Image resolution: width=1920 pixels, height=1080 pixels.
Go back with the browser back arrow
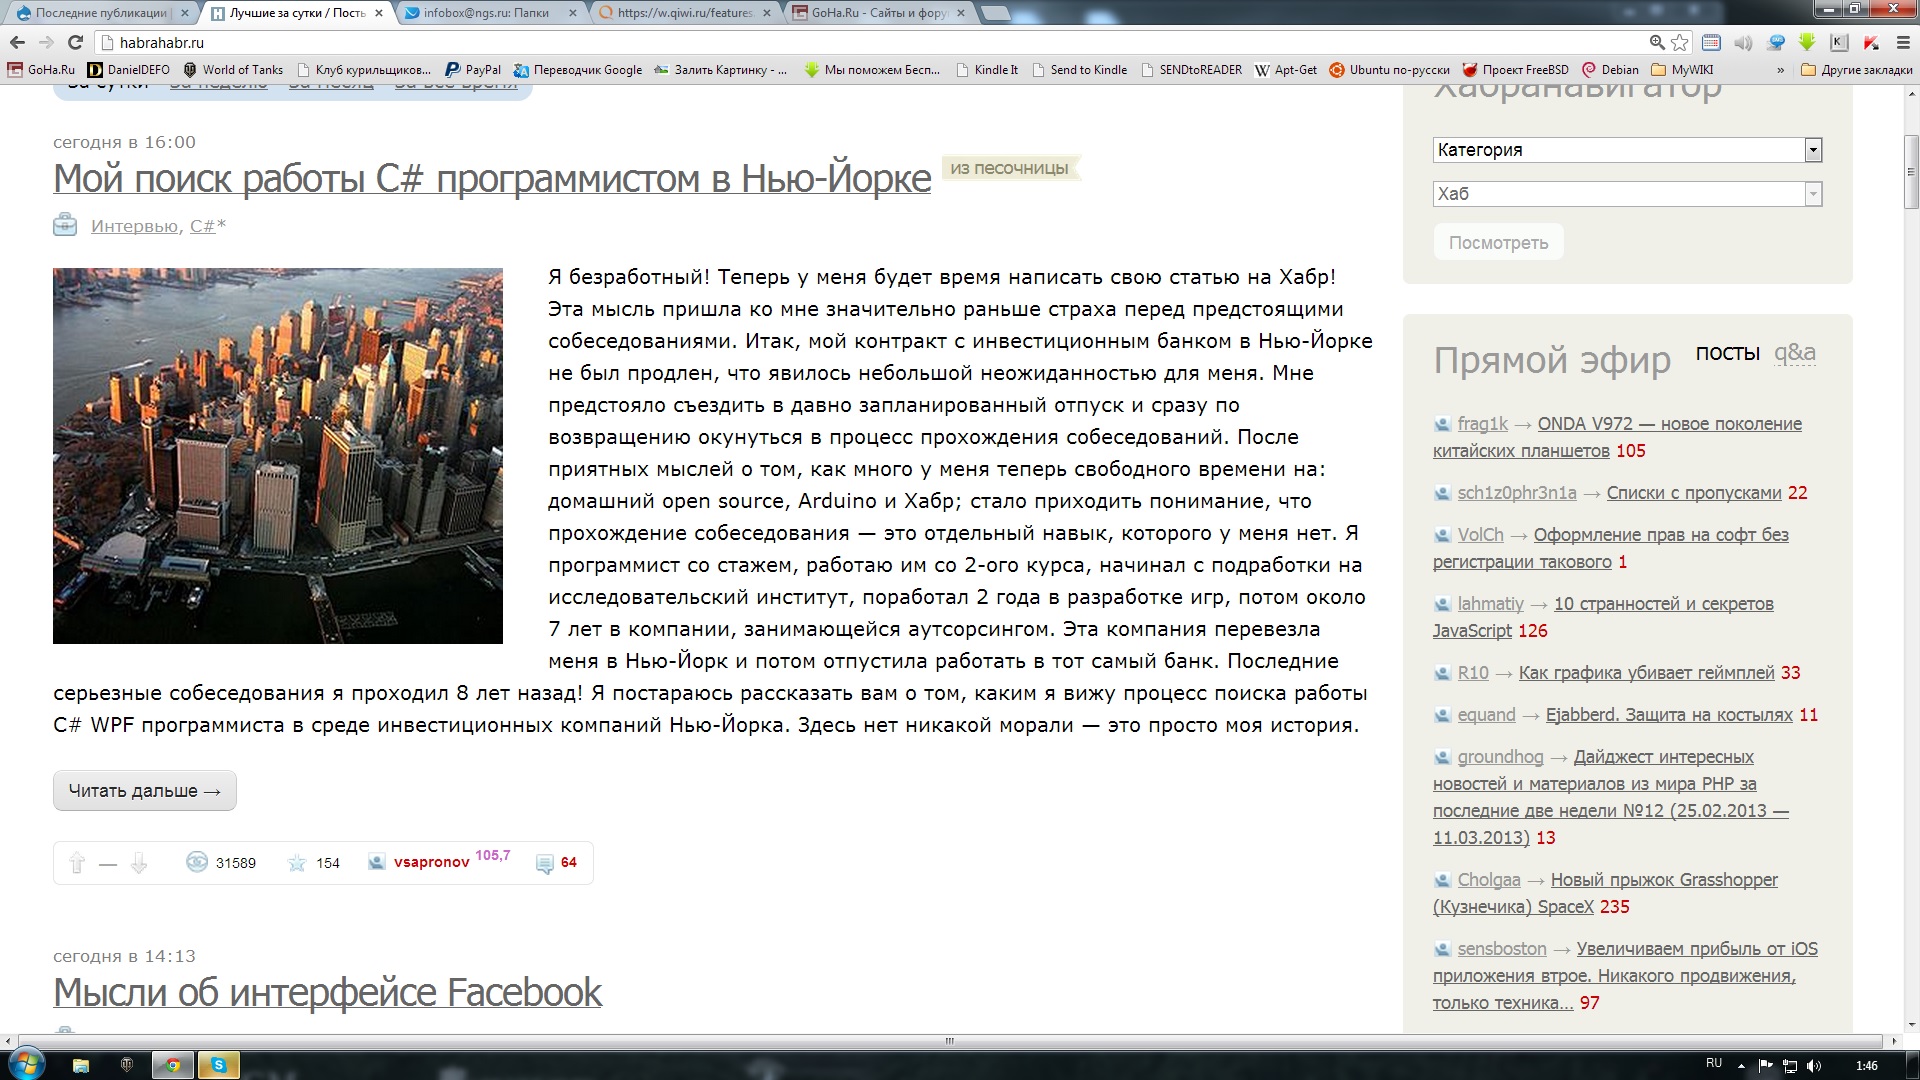(x=17, y=42)
